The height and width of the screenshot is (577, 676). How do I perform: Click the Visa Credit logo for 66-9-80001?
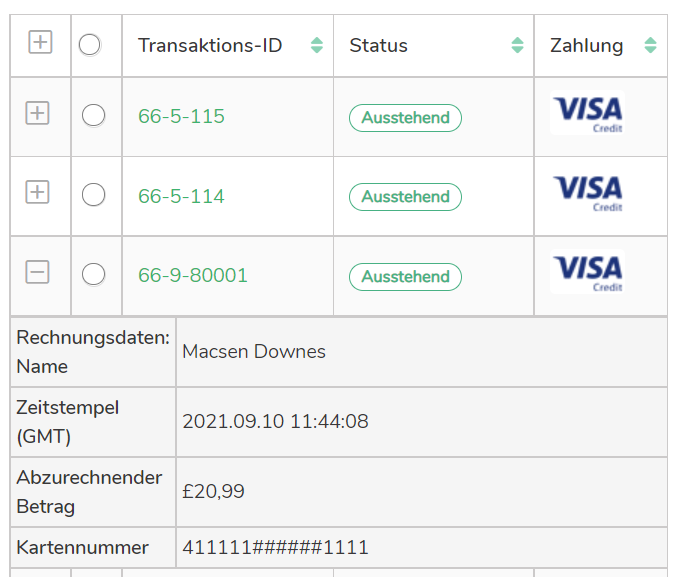pyautogui.click(x=587, y=272)
